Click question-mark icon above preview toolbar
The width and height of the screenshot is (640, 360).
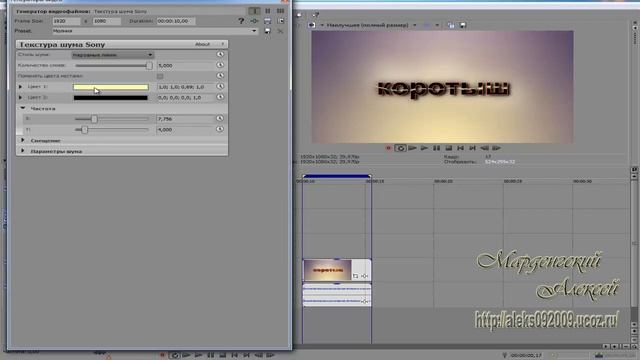coord(316,15)
